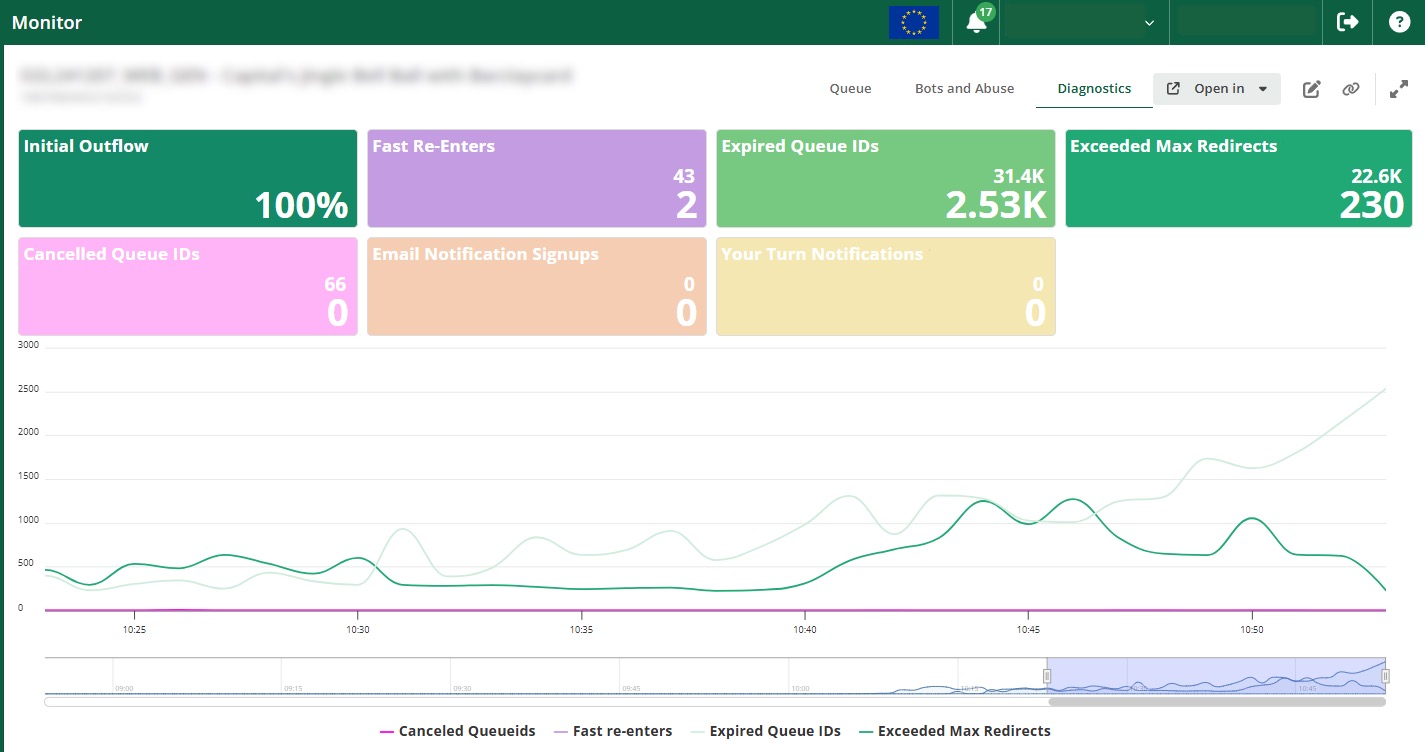Select the Expired Queue IDs tile
The height and width of the screenshot is (752, 1425).
[x=886, y=178]
